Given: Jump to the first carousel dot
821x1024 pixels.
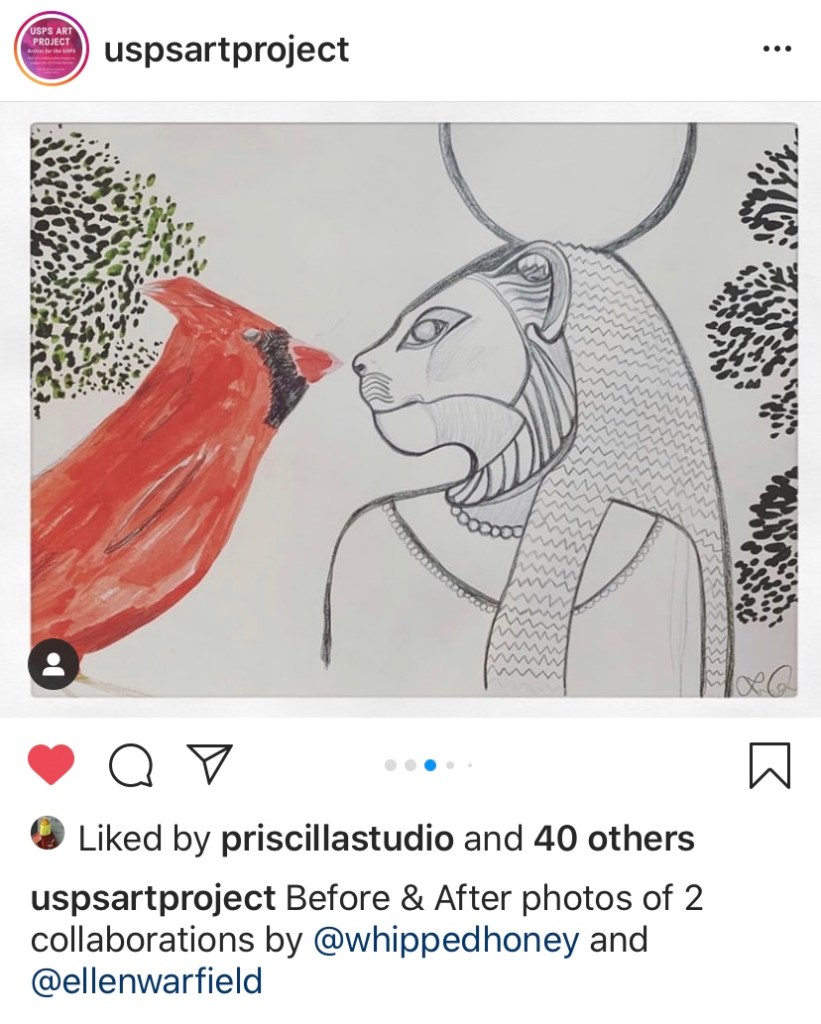Looking at the screenshot, I should (390, 765).
